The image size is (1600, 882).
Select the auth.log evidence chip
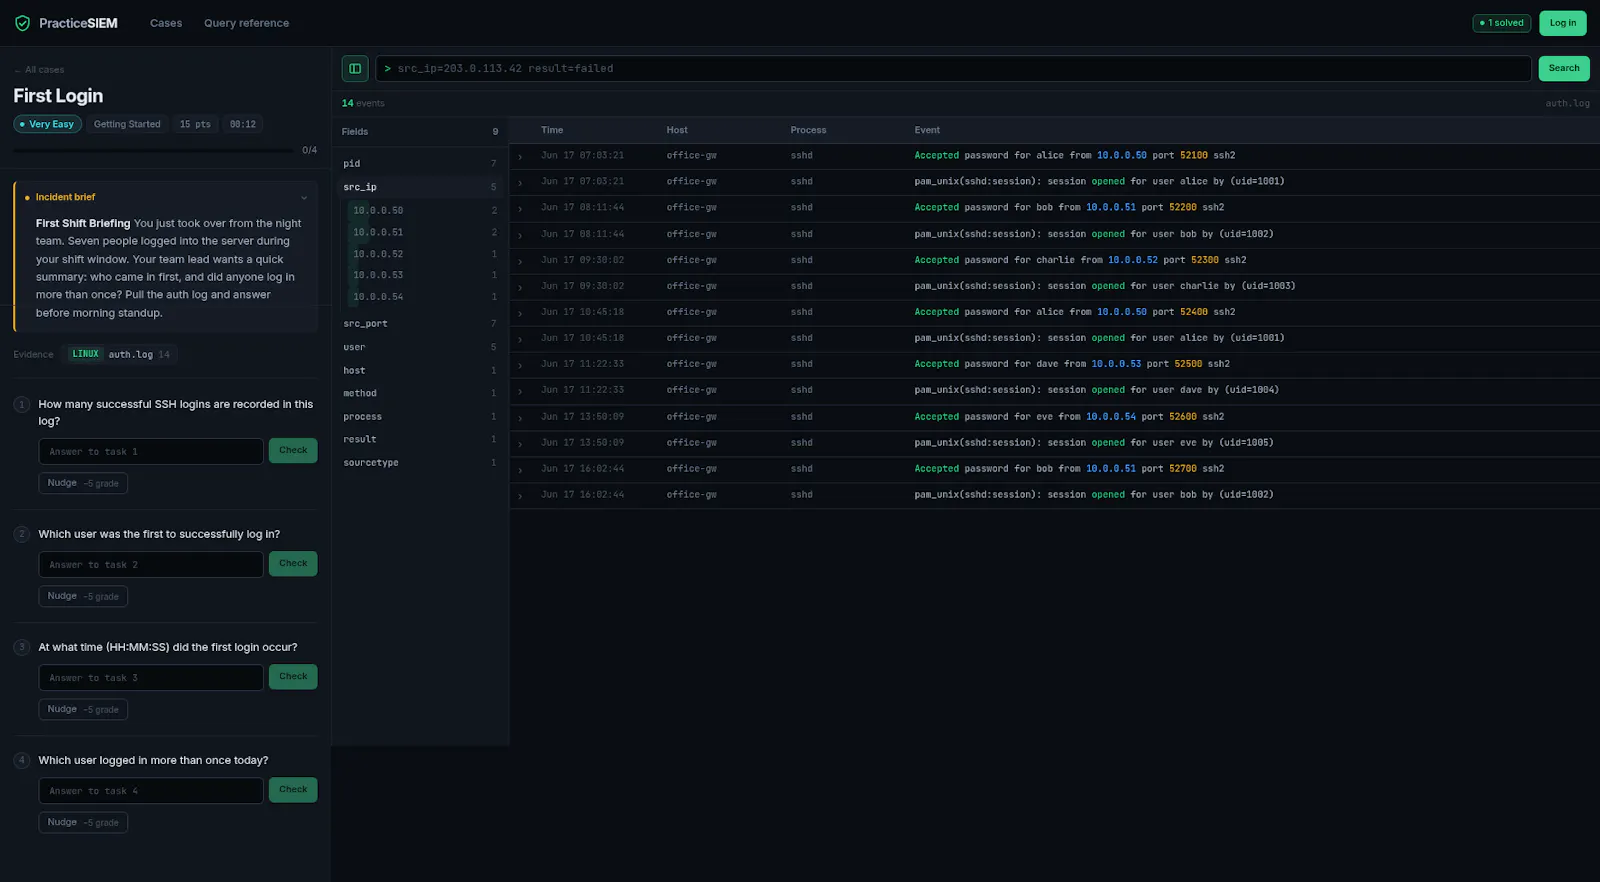(120, 354)
